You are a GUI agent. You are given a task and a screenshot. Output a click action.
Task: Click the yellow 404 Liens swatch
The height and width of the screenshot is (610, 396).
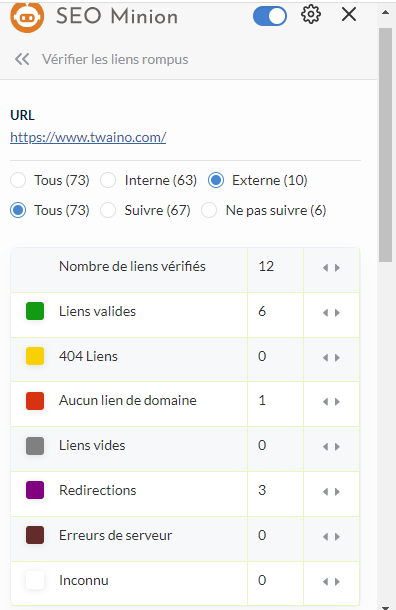point(35,356)
